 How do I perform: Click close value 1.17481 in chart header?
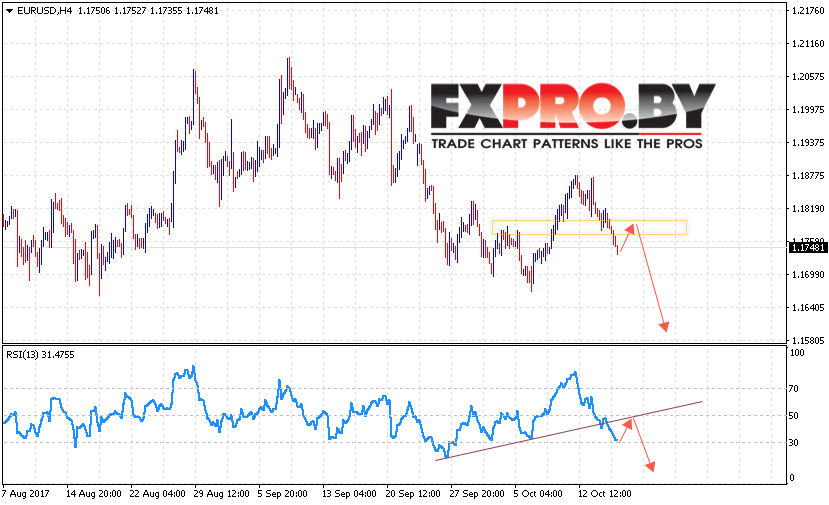coord(202,11)
